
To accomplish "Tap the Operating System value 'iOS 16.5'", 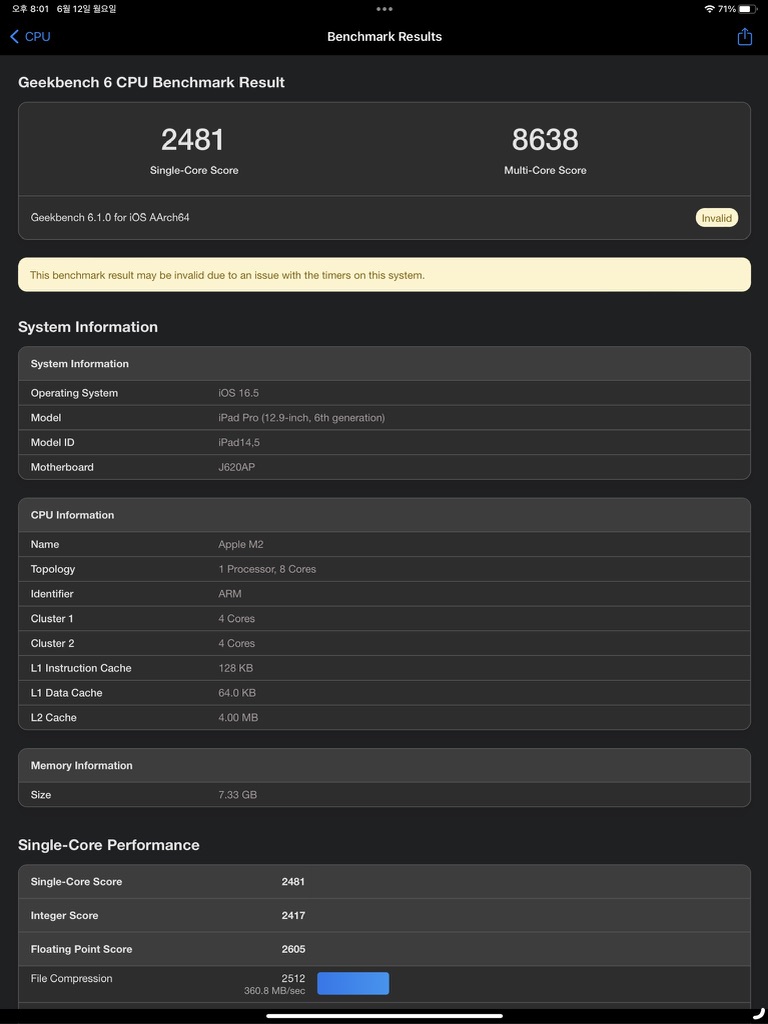I will (238, 393).
